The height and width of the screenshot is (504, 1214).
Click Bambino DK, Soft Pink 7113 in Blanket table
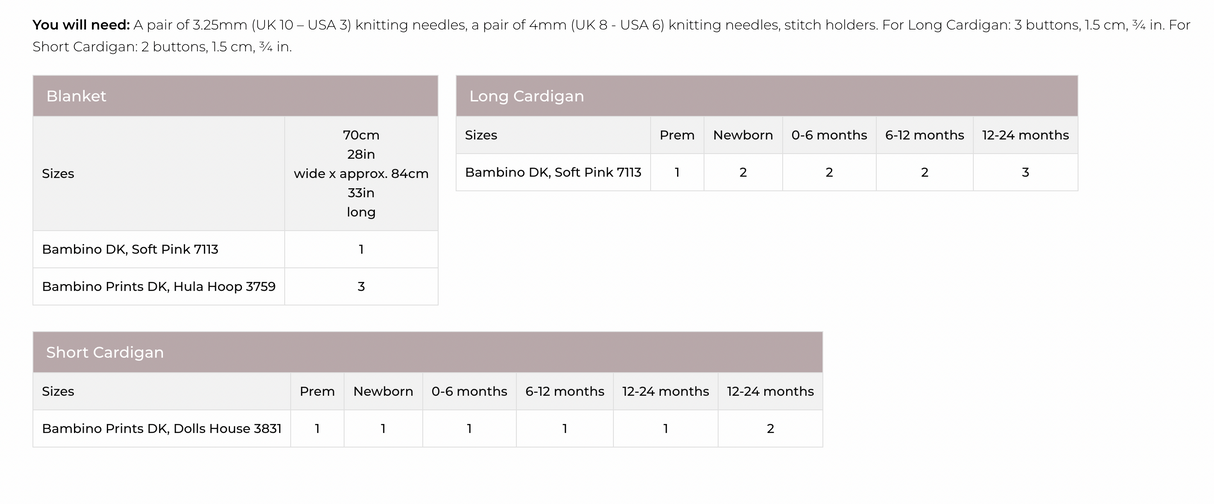click(130, 249)
